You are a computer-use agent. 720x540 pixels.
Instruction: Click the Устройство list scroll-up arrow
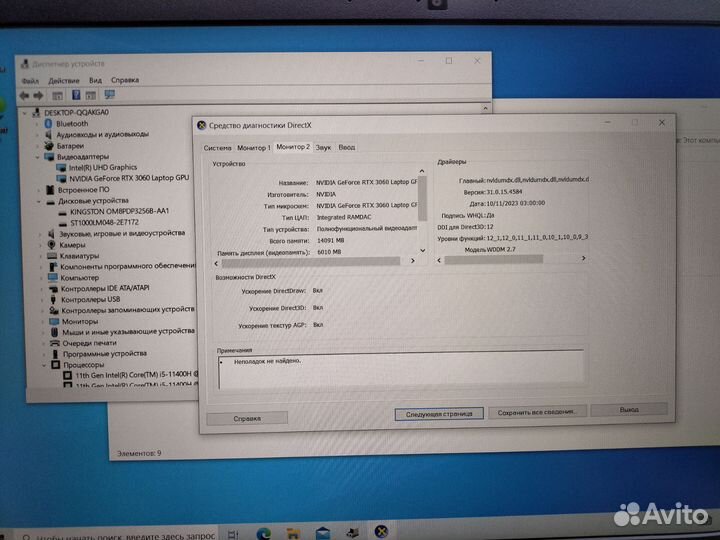click(422, 171)
